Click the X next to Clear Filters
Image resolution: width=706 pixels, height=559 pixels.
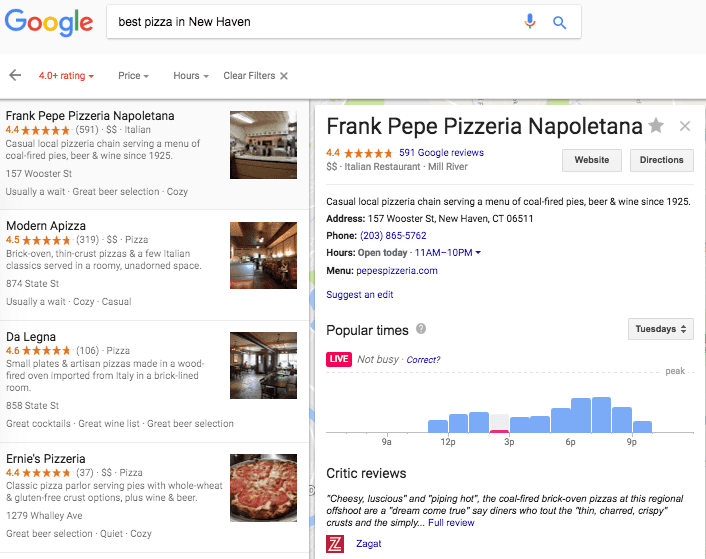(x=284, y=76)
